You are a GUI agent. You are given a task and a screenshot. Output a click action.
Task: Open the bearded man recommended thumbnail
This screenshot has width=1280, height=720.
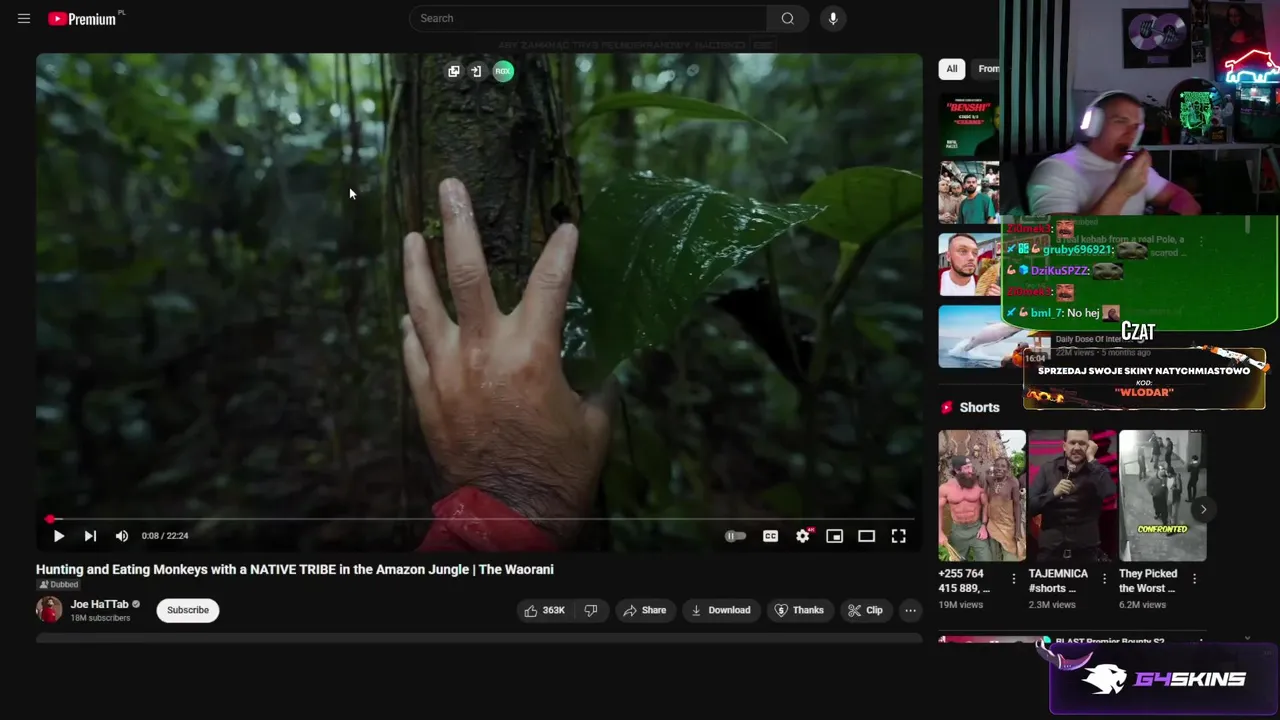tap(969, 264)
